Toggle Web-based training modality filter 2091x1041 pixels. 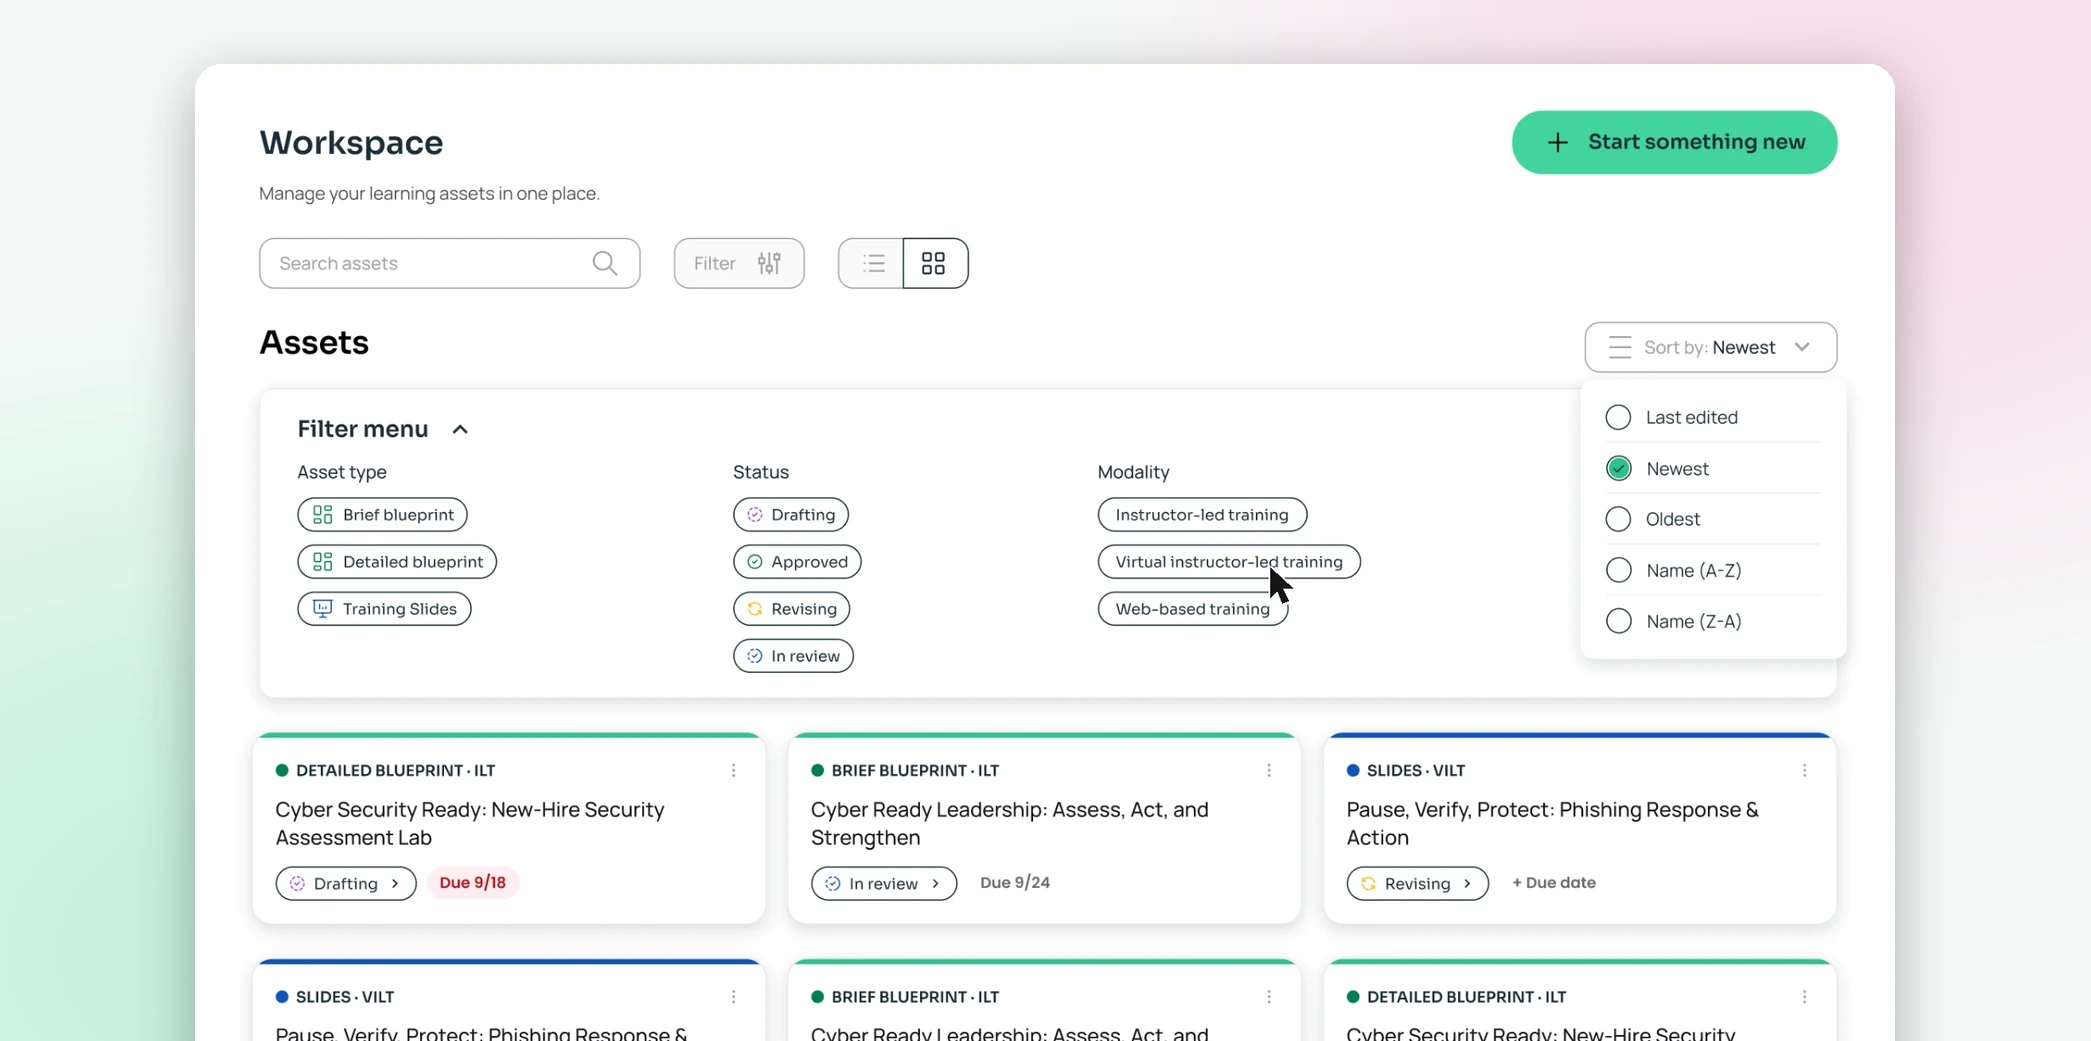(1193, 608)
